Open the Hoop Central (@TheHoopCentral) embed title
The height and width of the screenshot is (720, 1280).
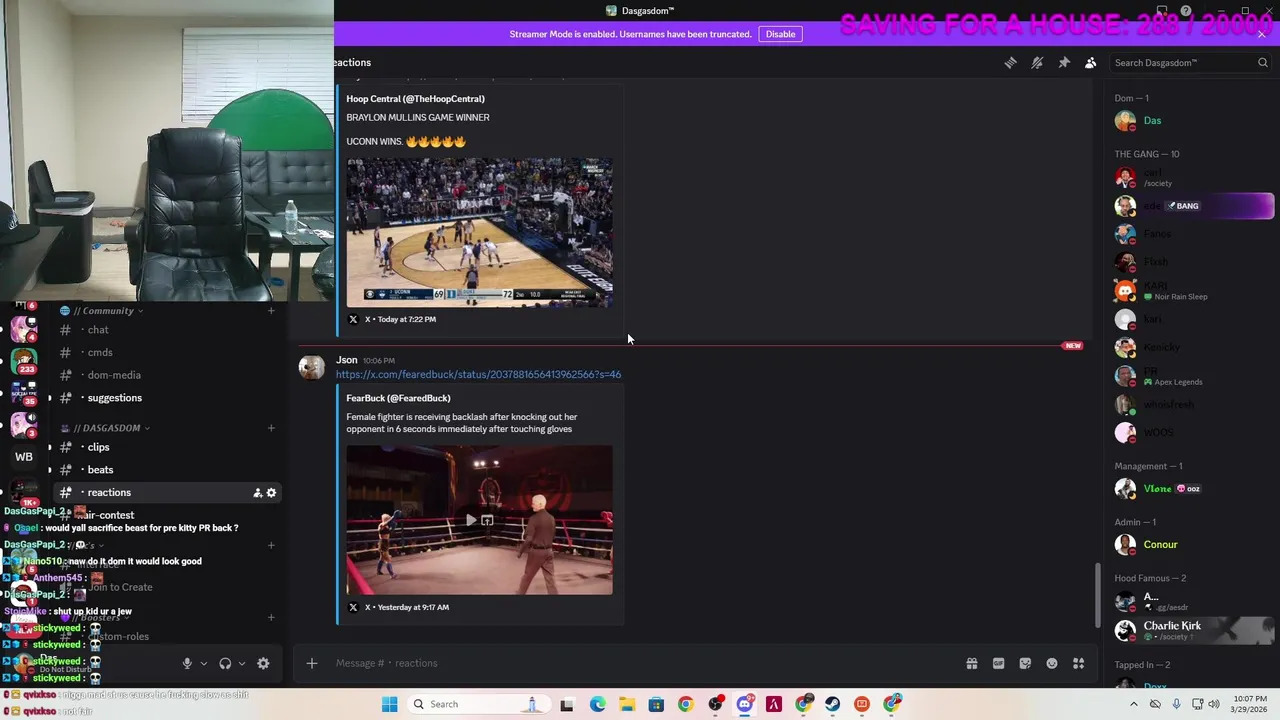point(415,99)
